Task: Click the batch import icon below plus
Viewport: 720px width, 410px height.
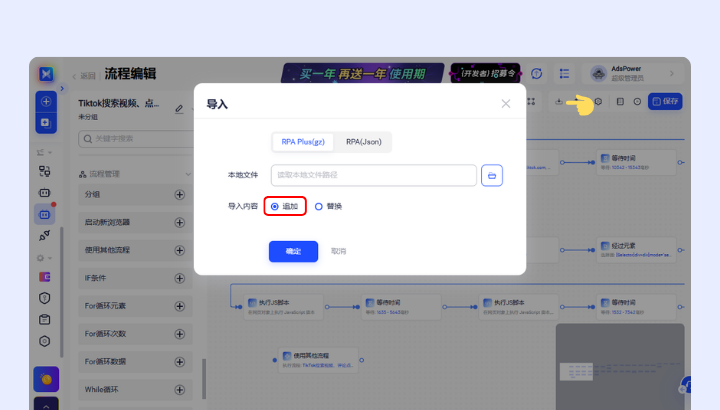Action: [x=46, y=123]
